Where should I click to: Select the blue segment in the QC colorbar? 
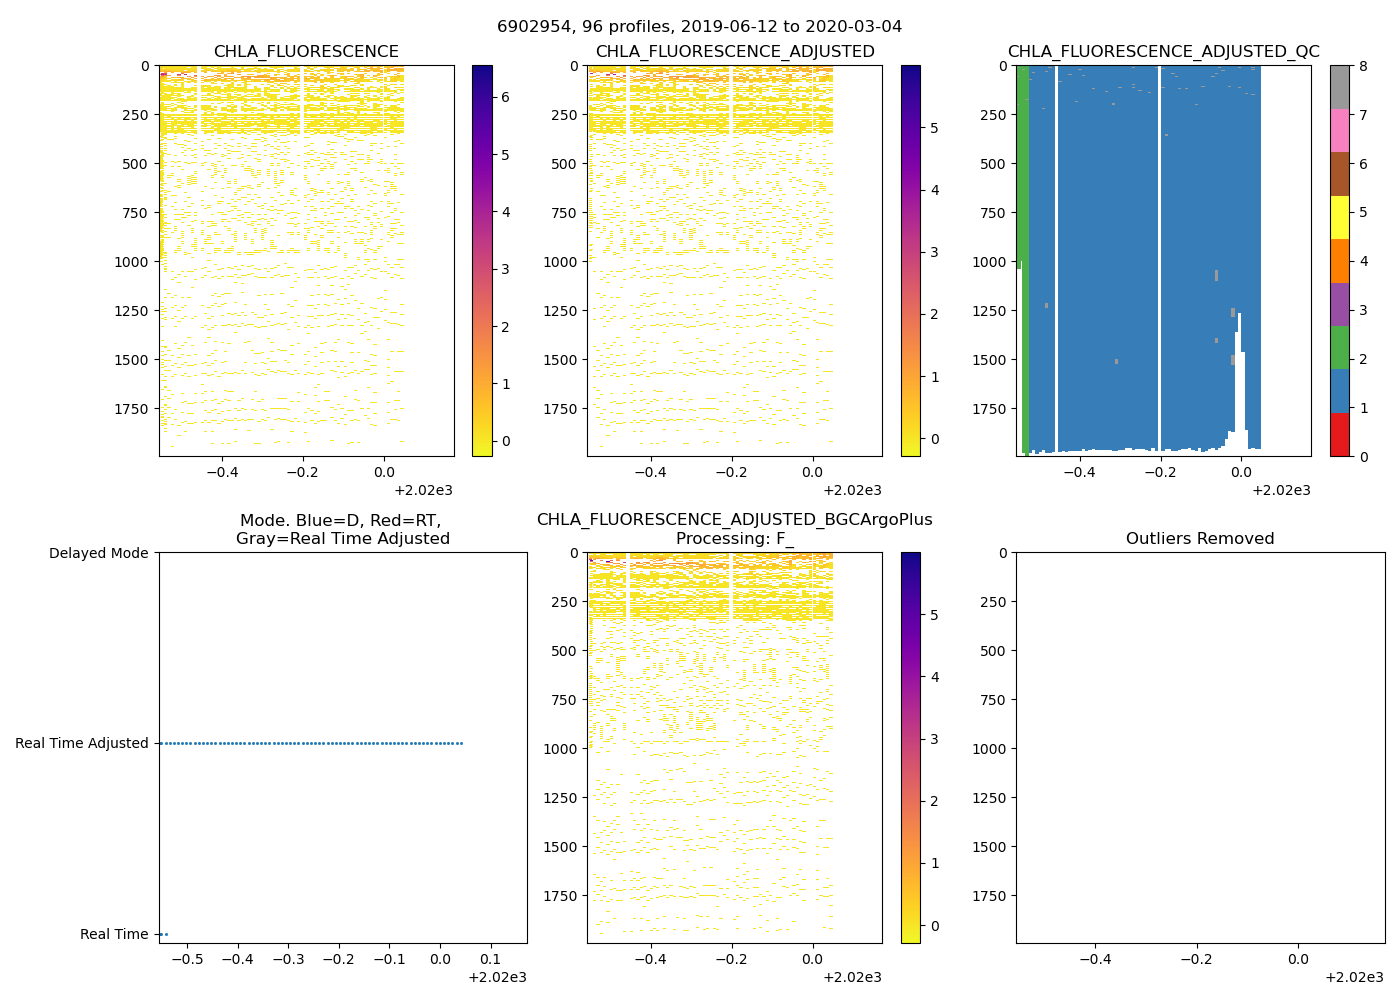pos(1339,391)
